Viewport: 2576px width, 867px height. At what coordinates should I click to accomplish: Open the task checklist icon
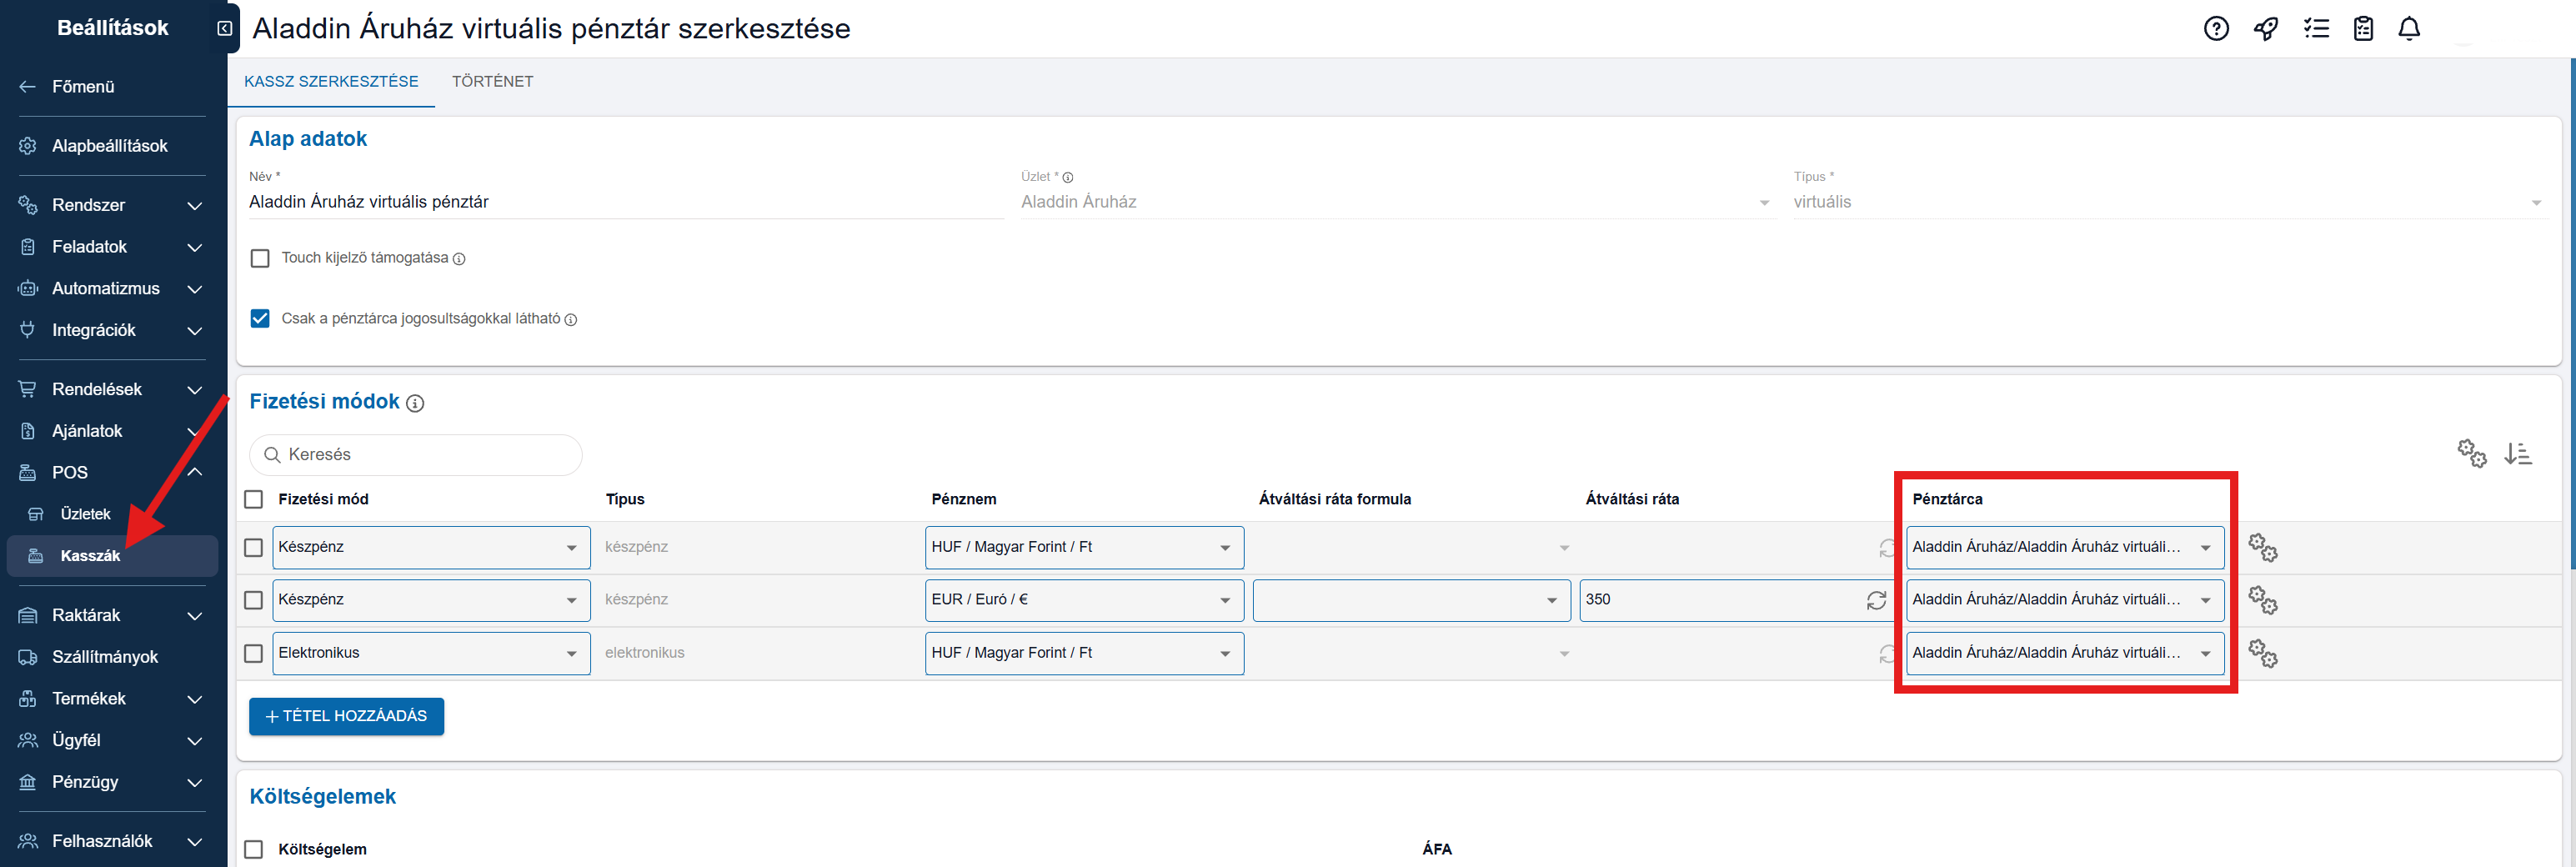(x=2315, y=29)
